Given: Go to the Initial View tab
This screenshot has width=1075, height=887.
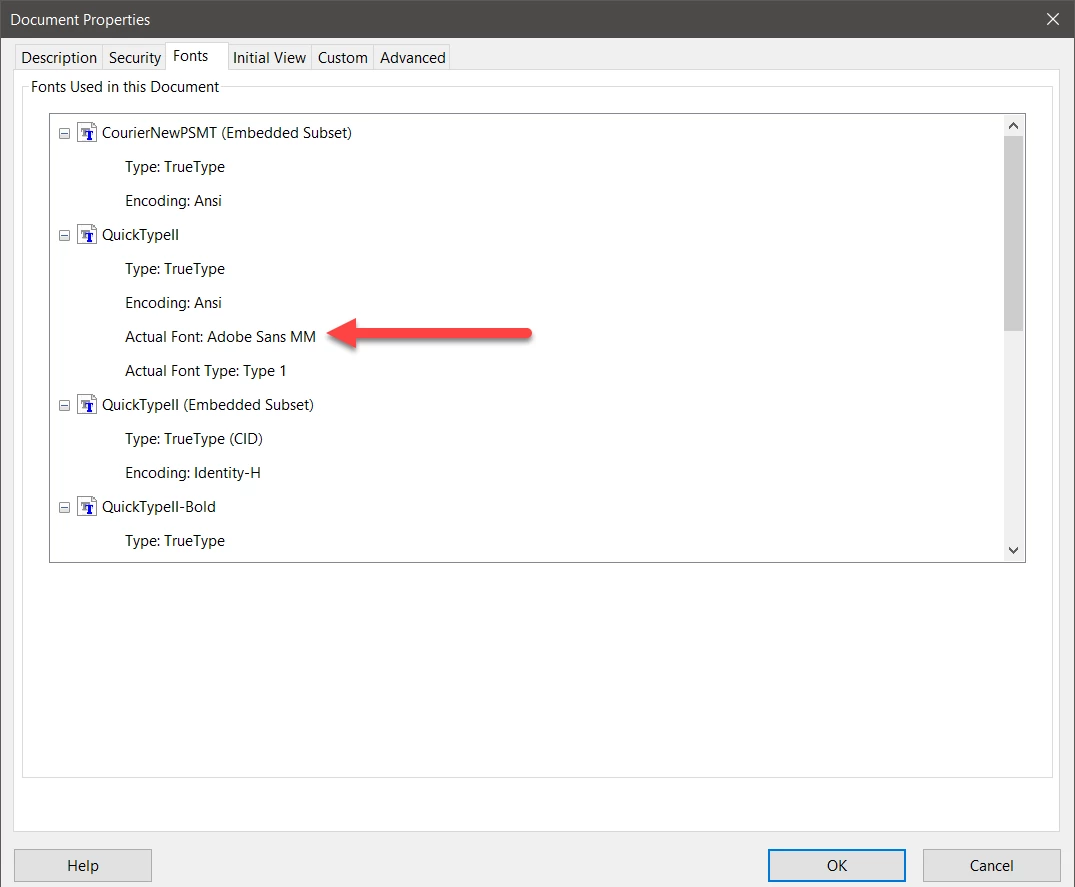Looking at the screenshot, I should (x=269, y=58).
